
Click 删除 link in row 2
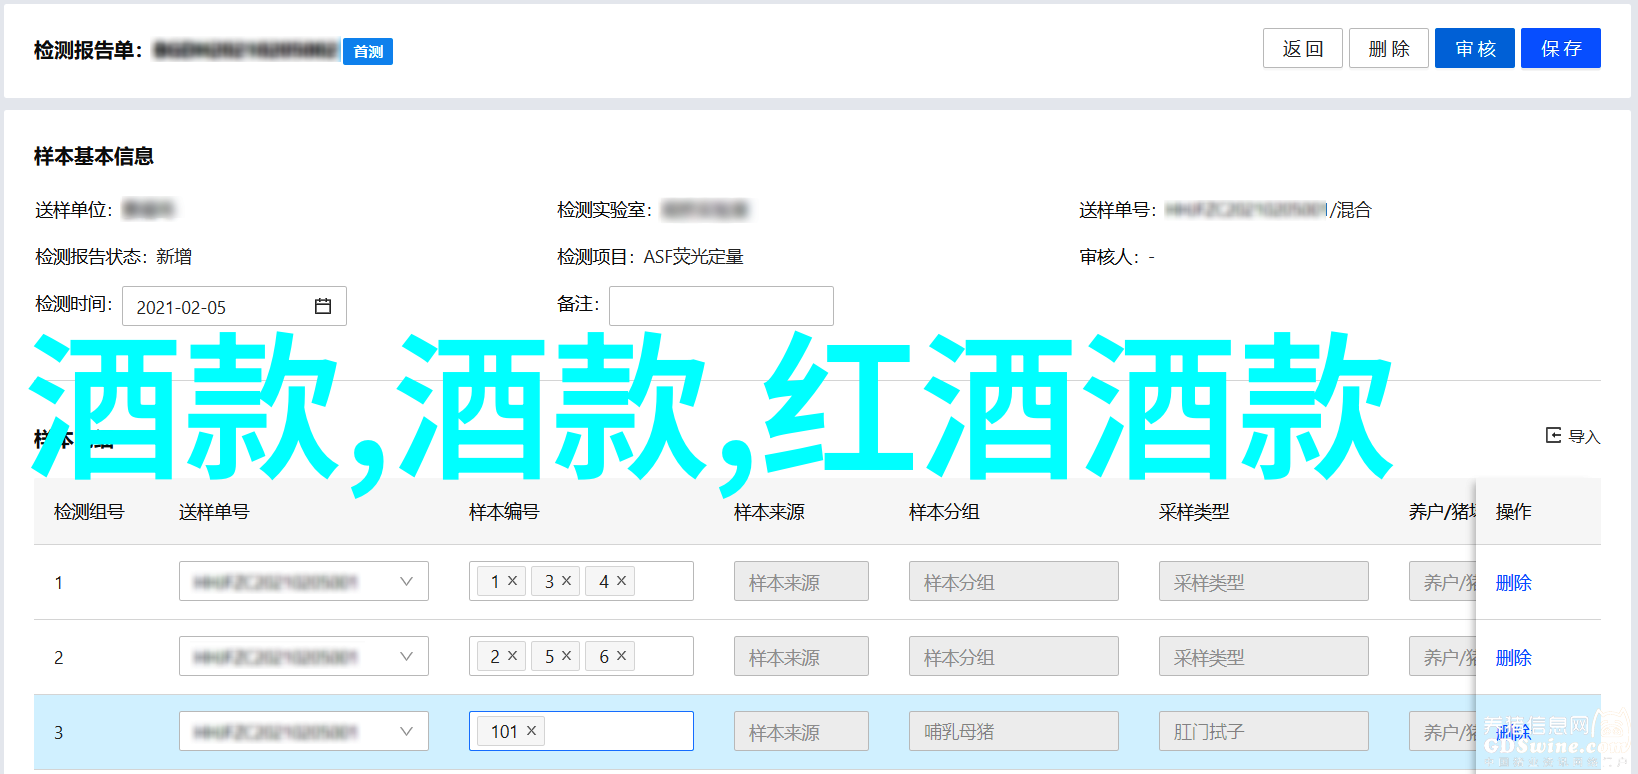click(x=1513, y=657)
